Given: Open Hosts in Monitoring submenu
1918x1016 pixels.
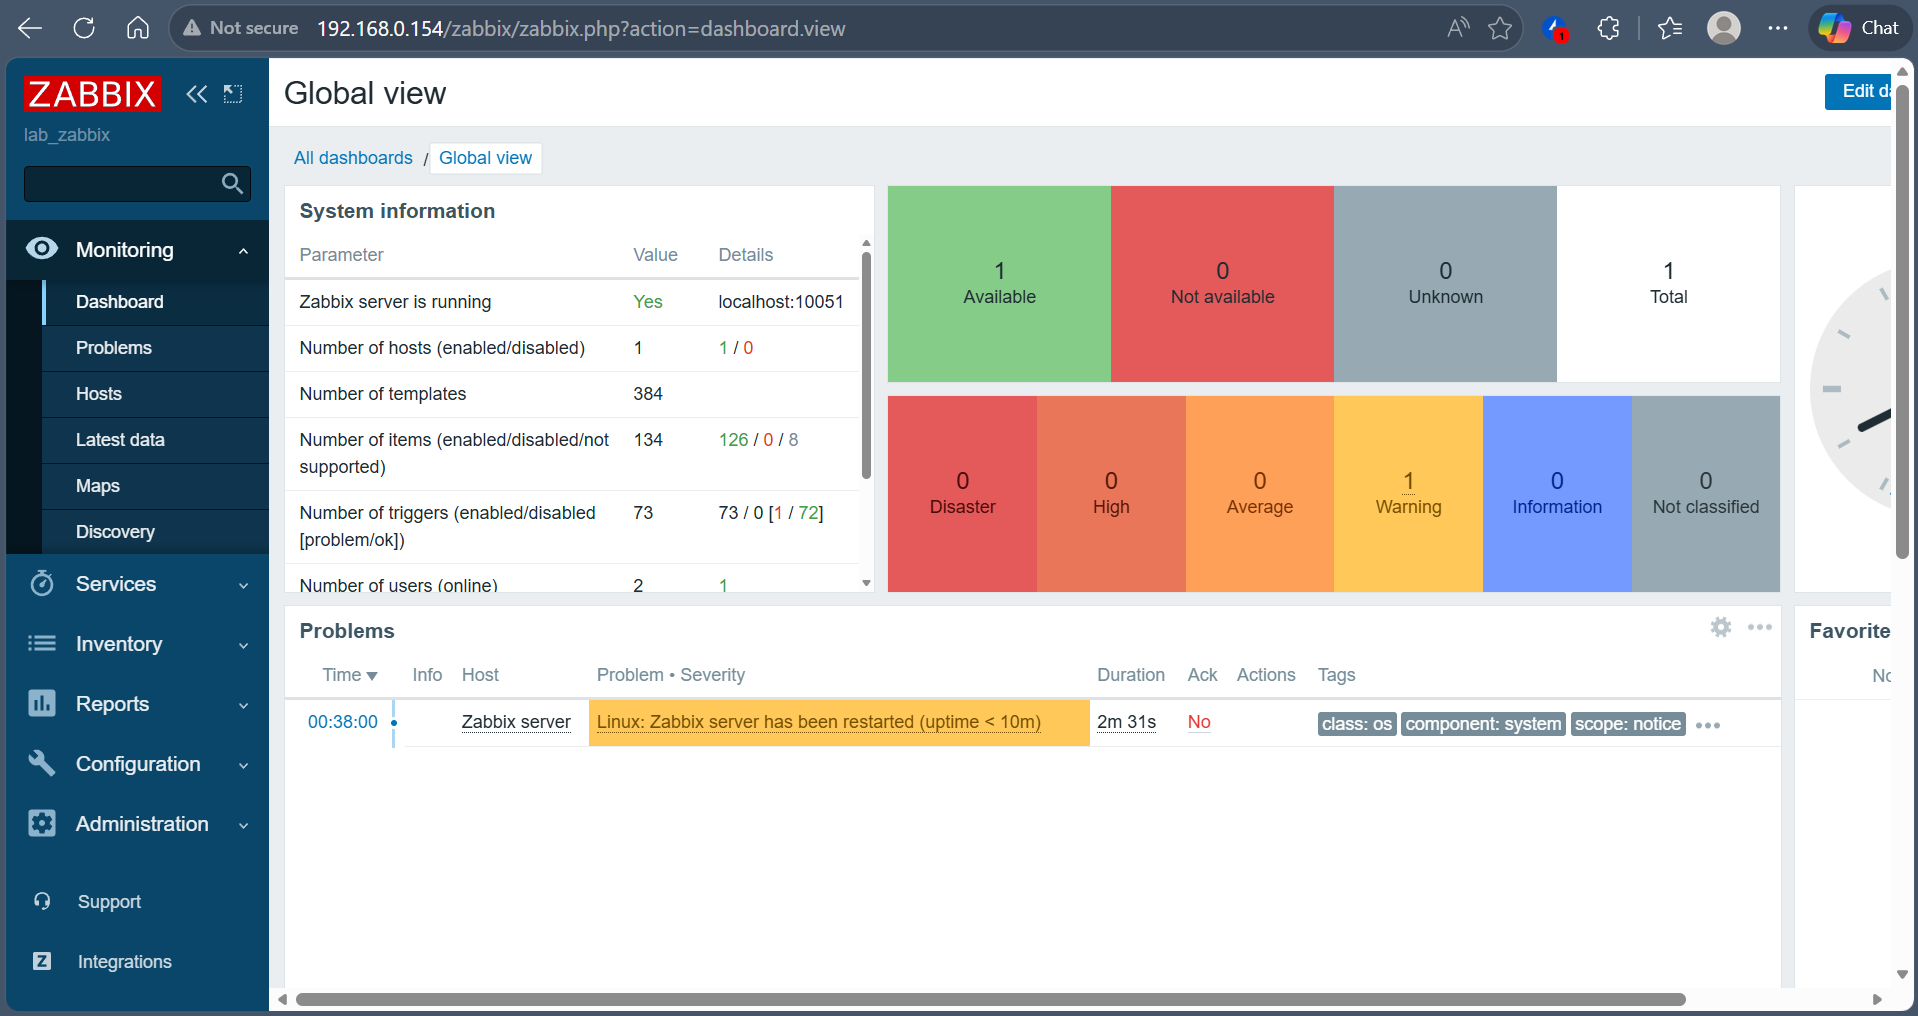Looking at the screenshot, I should [156, 394].
